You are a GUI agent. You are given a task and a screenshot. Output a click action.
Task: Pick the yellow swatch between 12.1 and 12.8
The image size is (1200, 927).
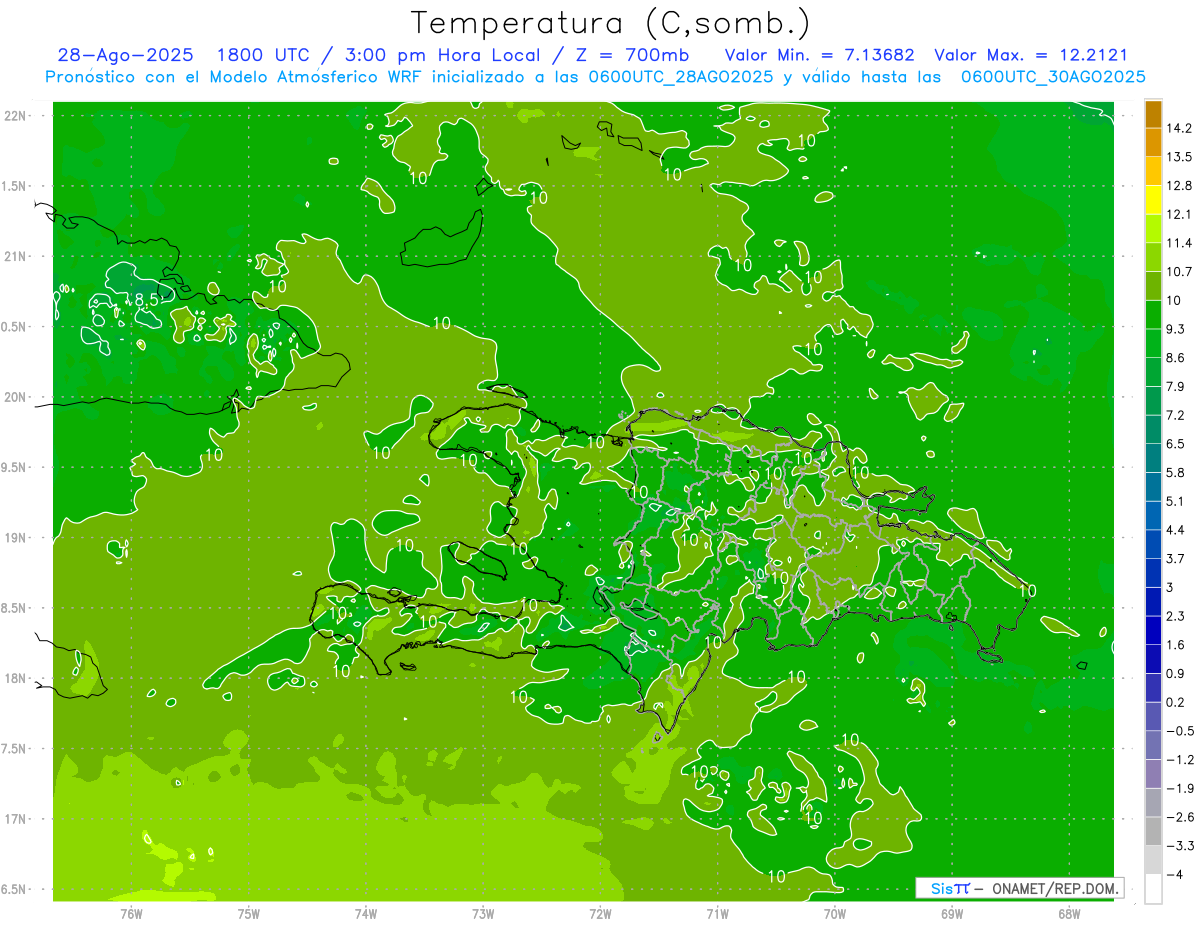(x=1153, y=200)
